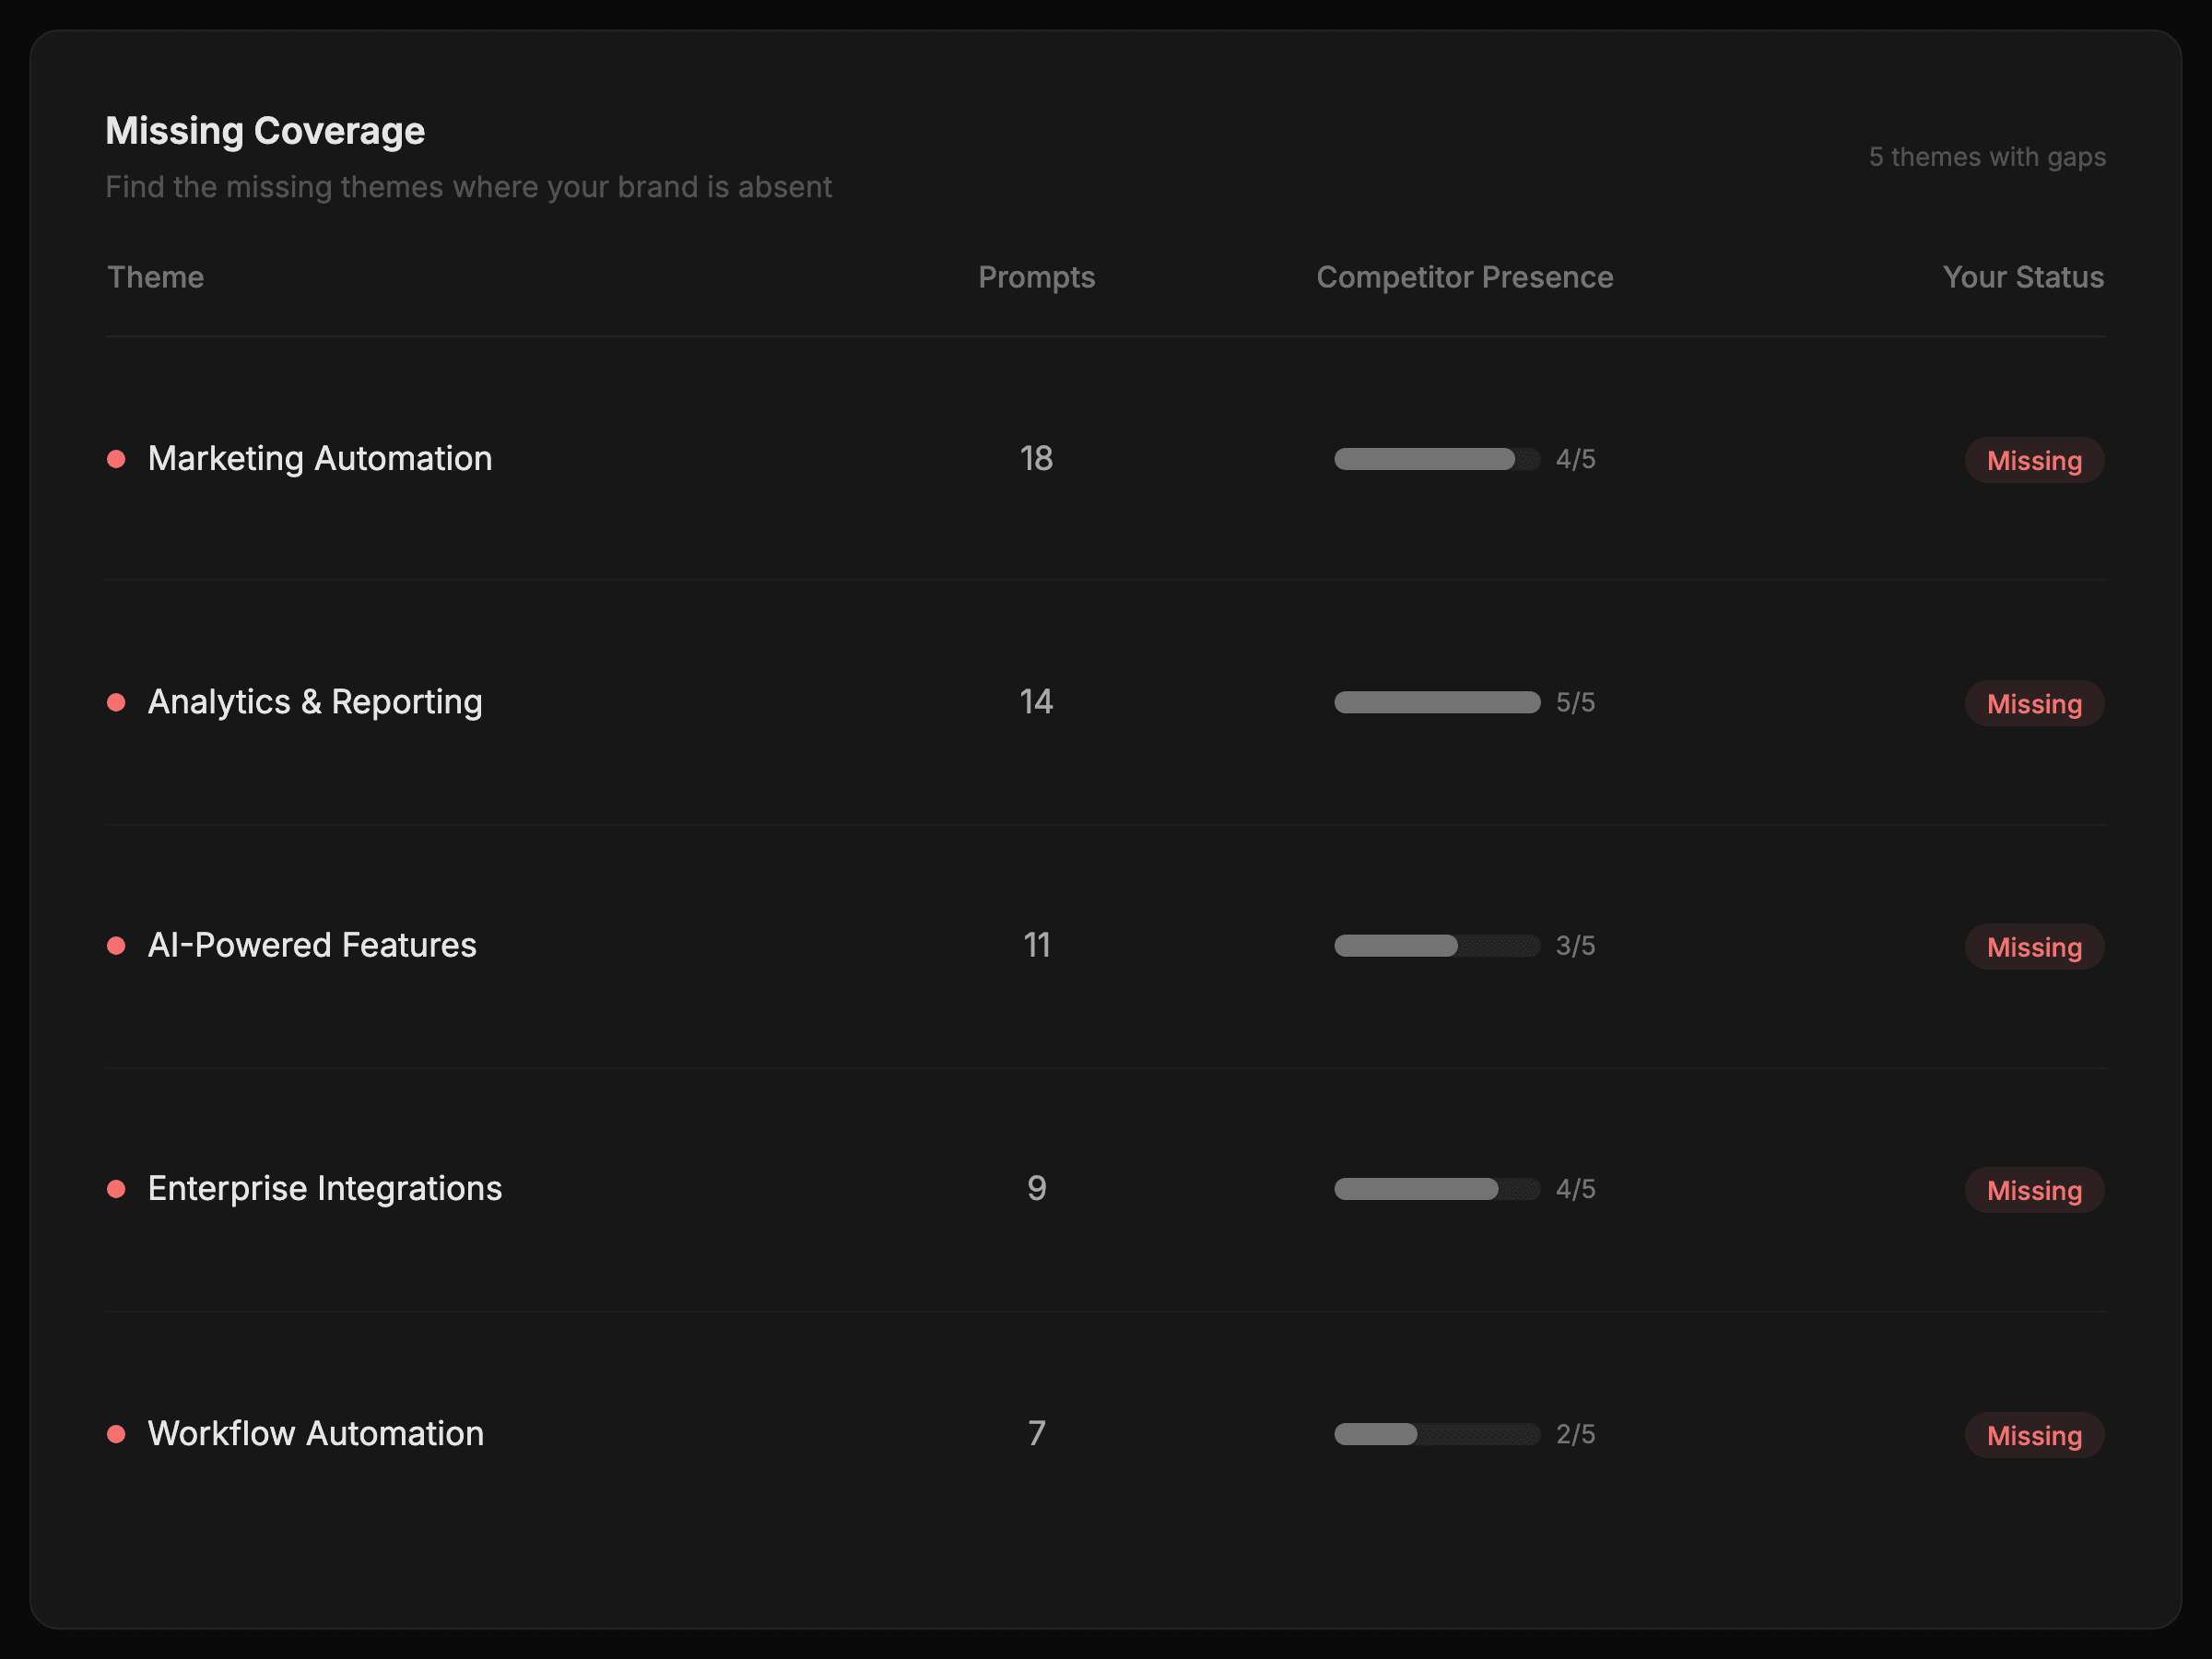Click red dot beside Enterprise Integrations
This screenshot has height=1659, width=2212.
(x=116, y=1189)
